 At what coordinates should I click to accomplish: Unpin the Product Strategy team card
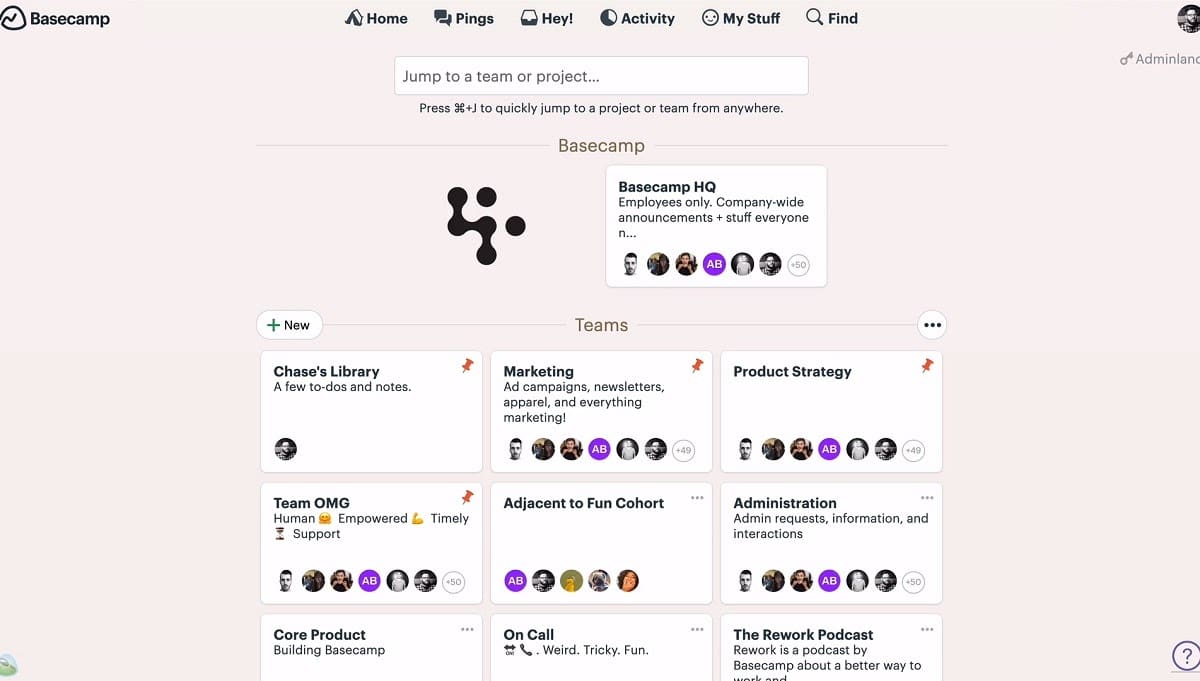pyautogui.click(x=926, y=367)
